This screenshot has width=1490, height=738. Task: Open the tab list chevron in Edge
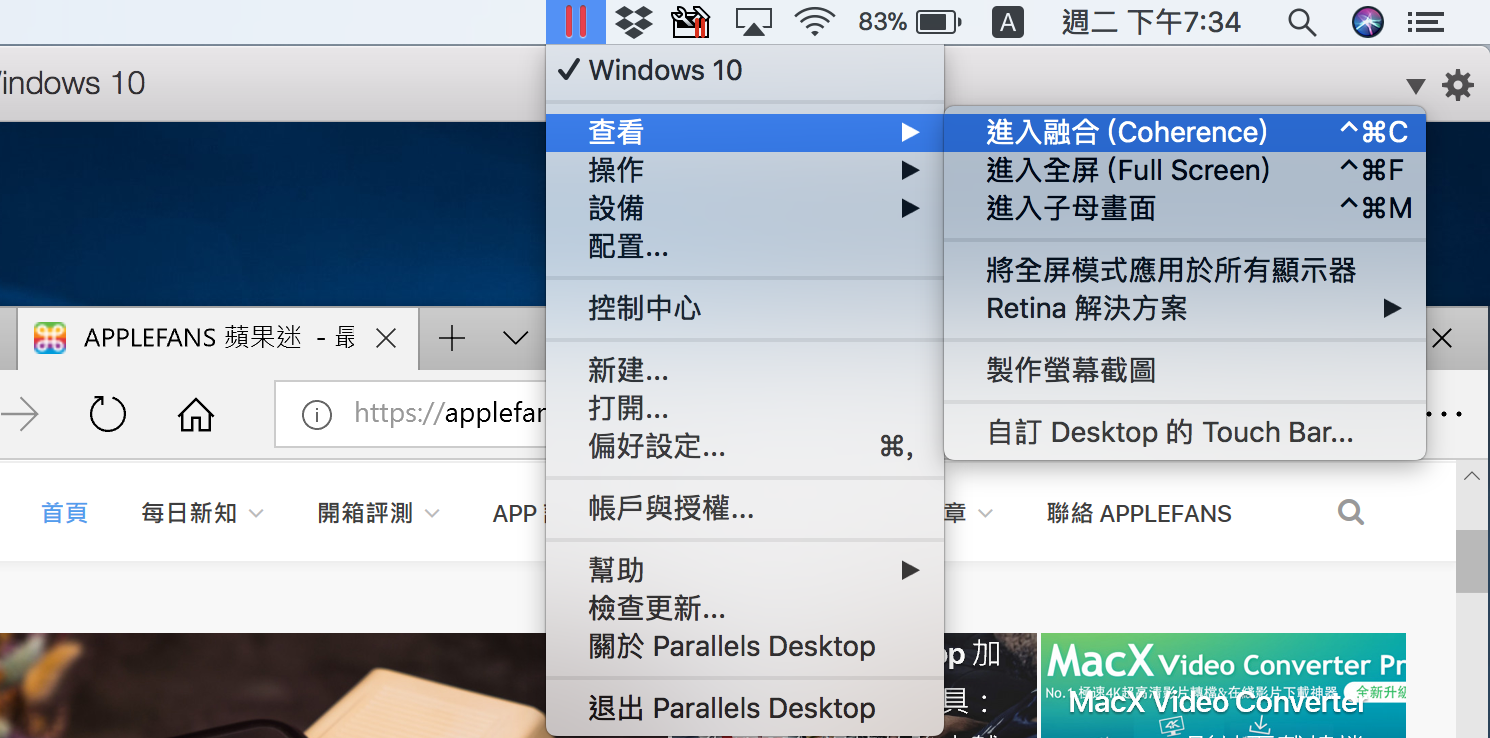(x=516, y=338)
